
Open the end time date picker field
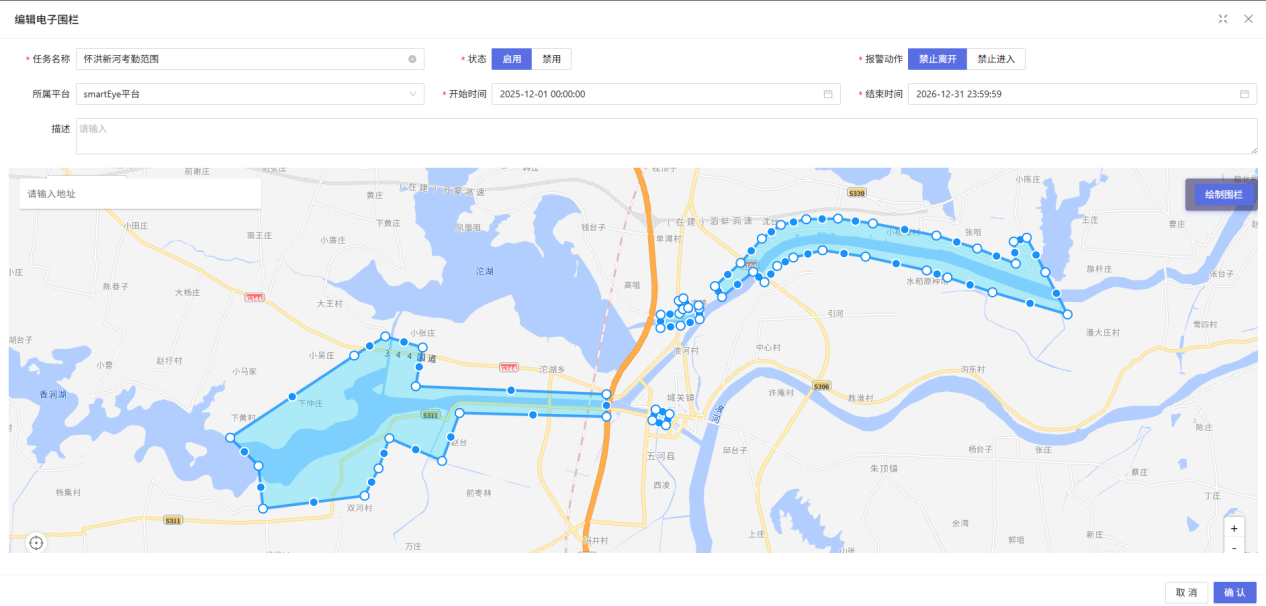click(x=1070, y=94)
